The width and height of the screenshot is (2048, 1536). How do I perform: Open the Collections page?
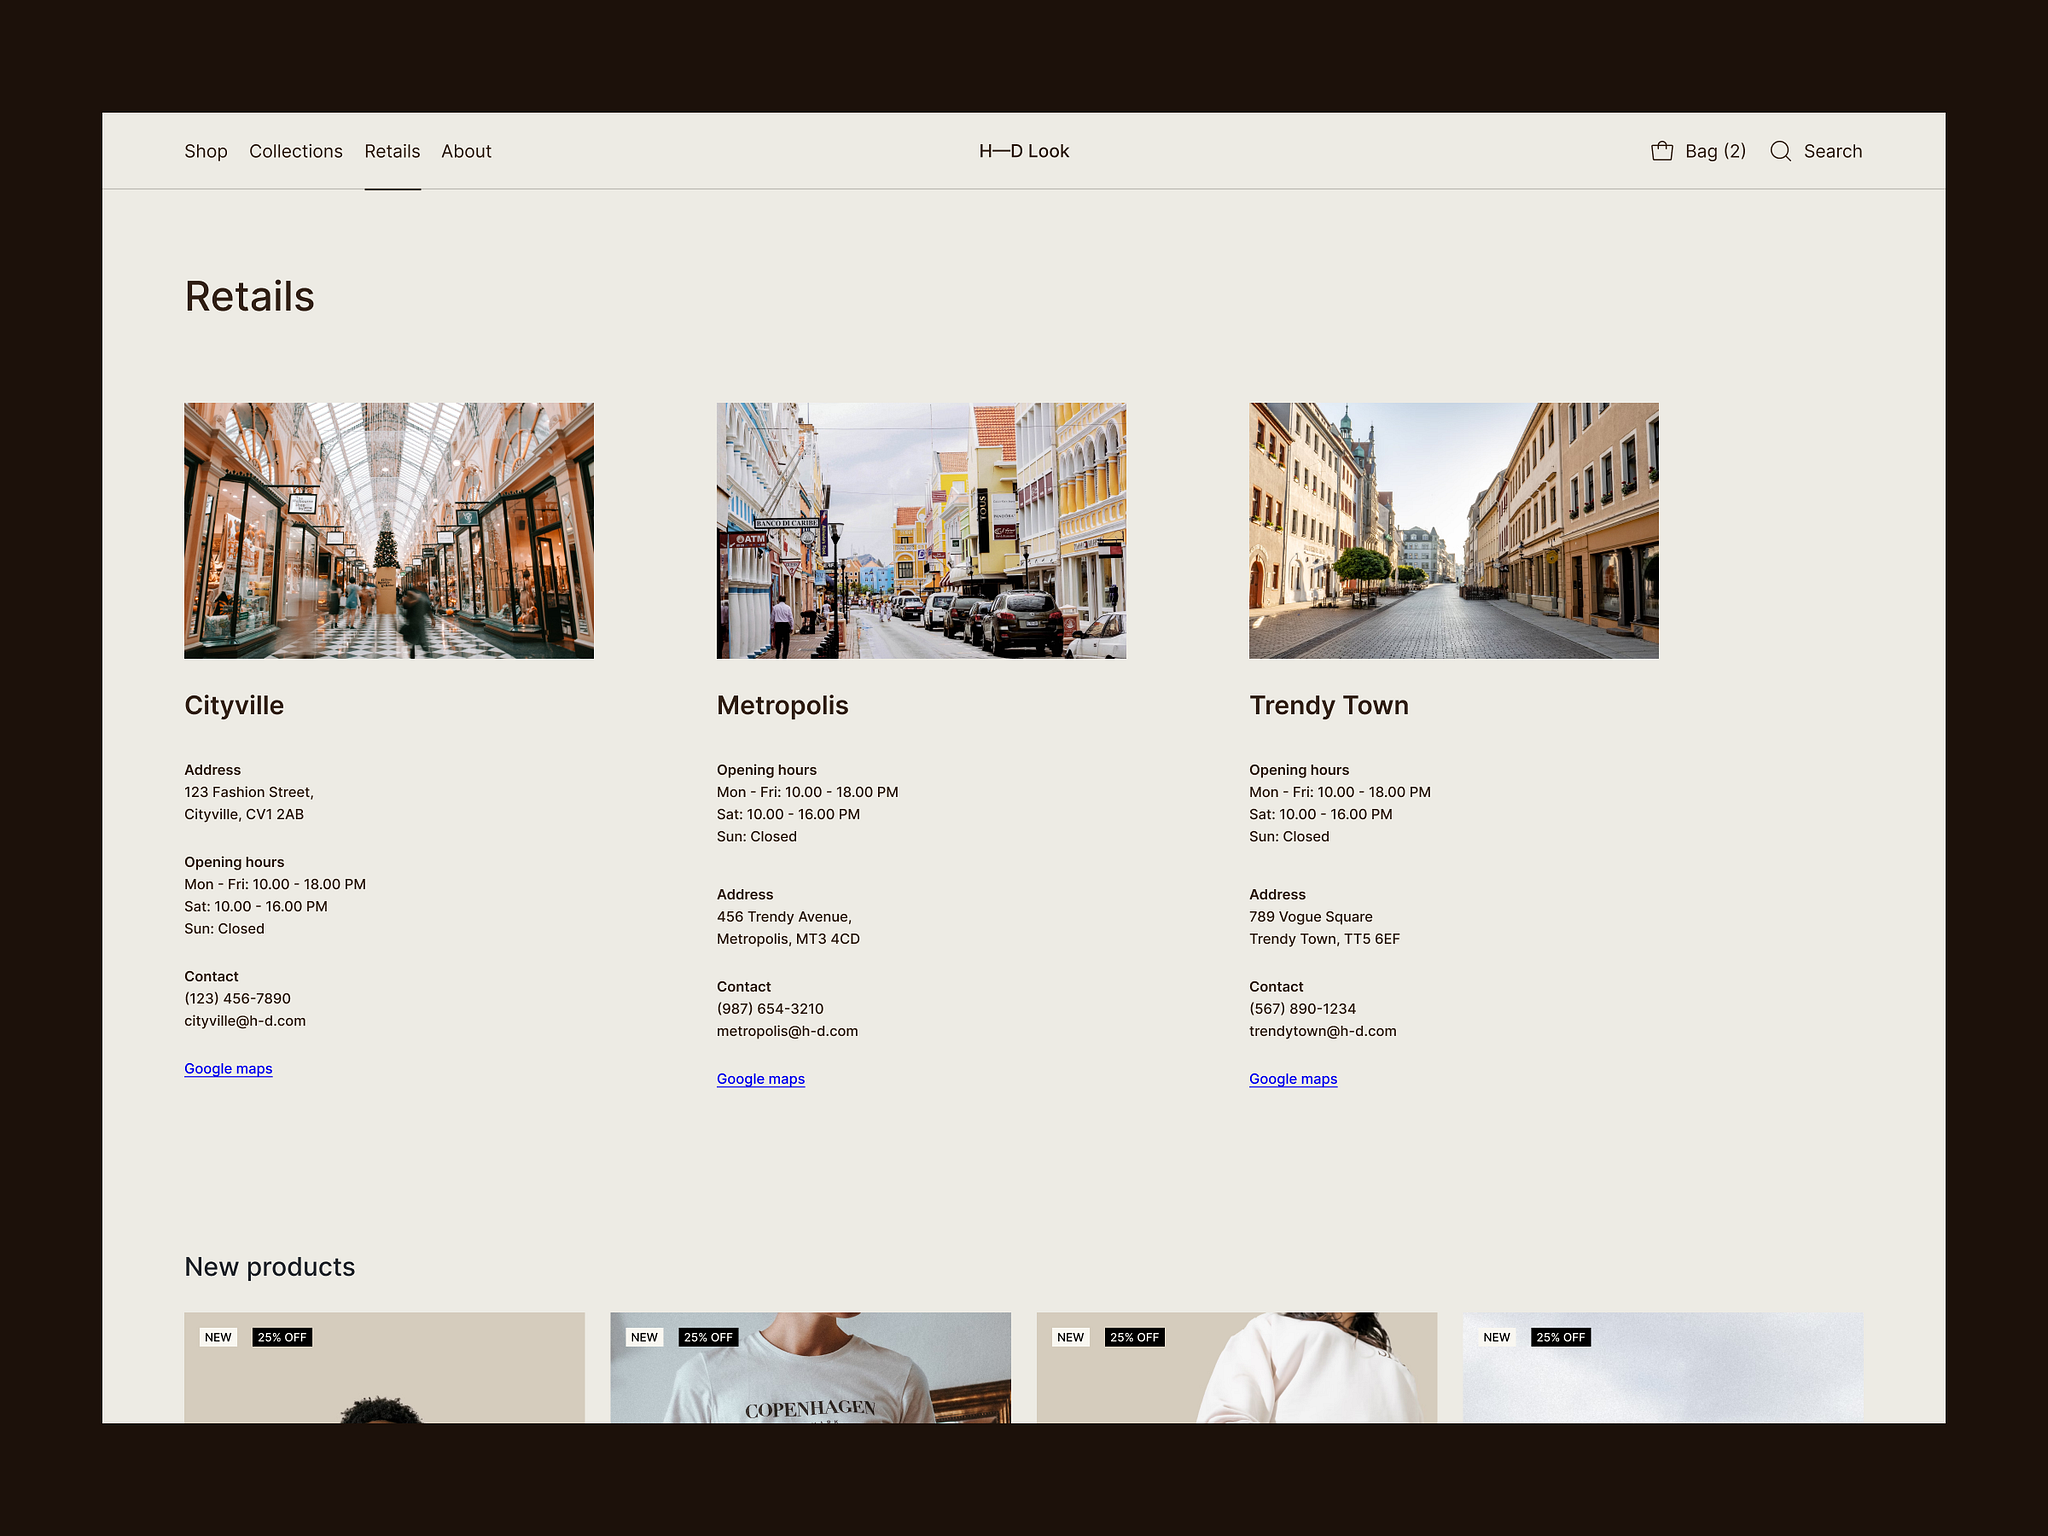click(x=295, y=151)
